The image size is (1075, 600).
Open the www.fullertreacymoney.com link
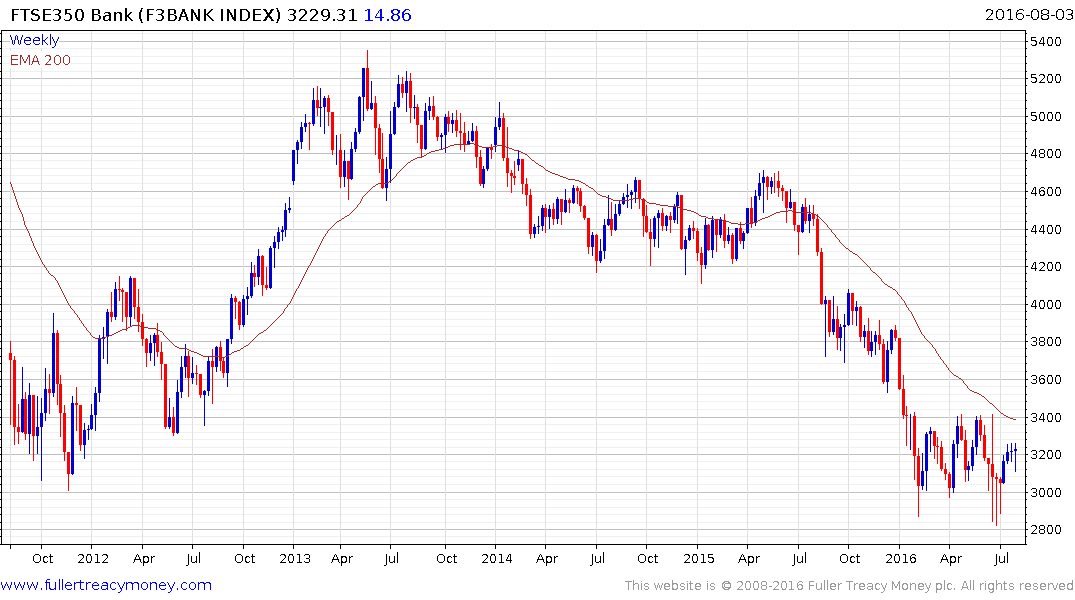click(x=106, y=586)
